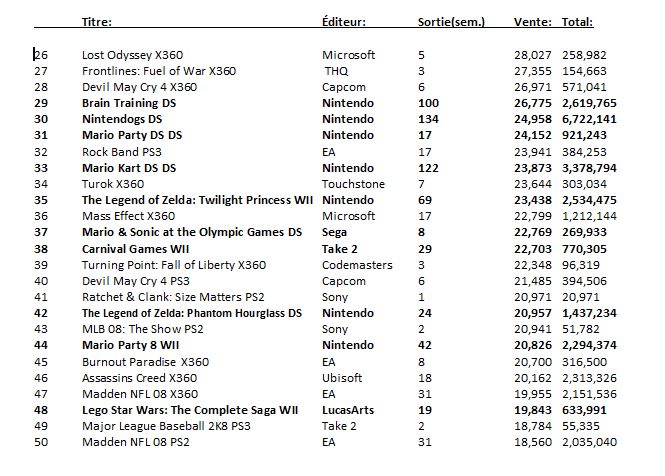Viewport: 665px width, 476px height.
Task: Select the "Sortie(sem.)" column header
Action: (450, 20)
